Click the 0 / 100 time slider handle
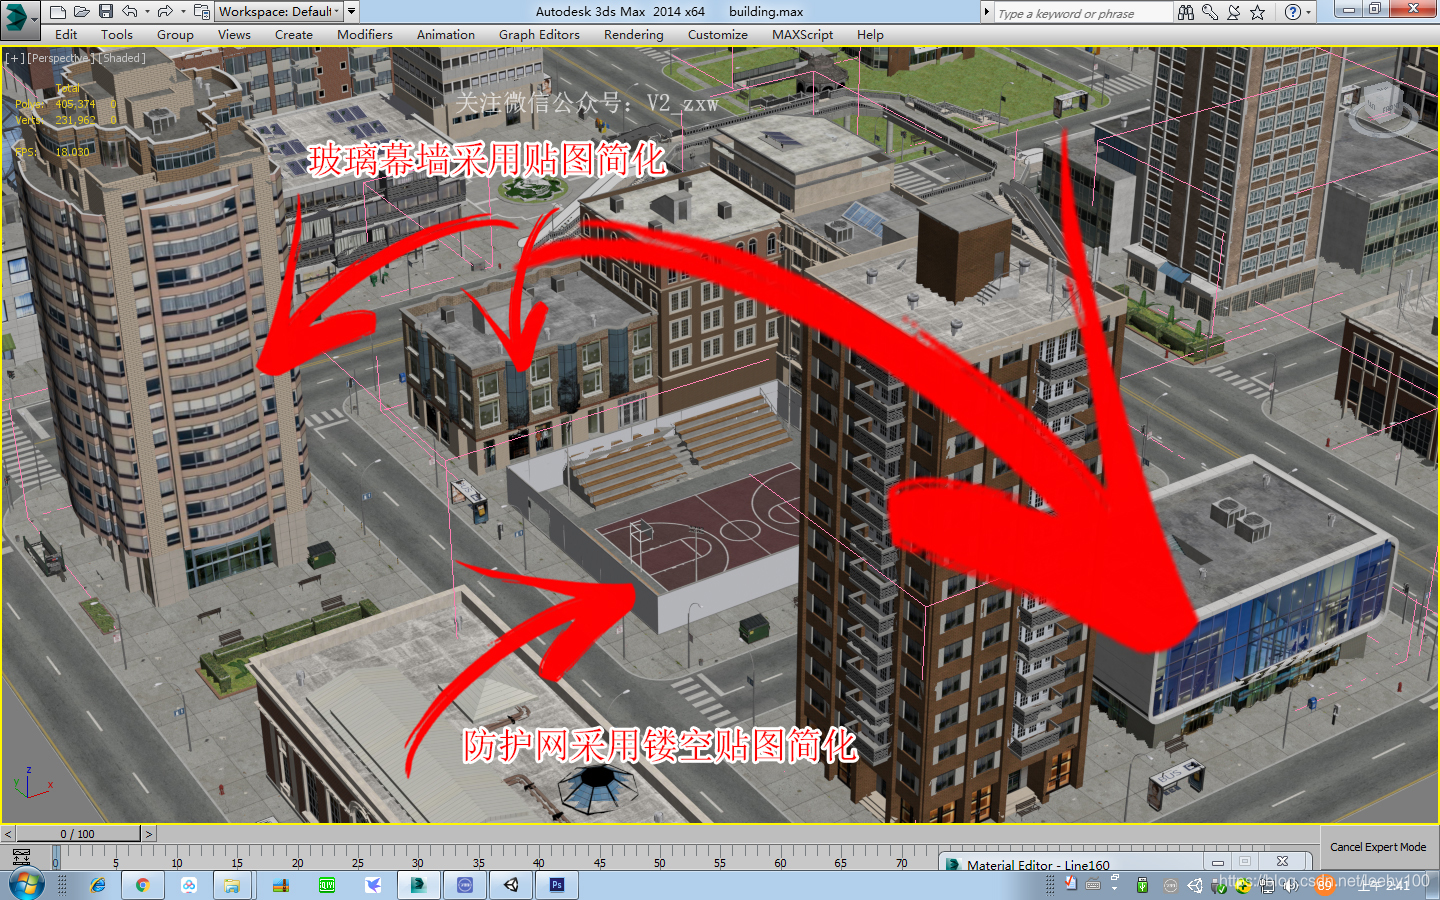 pos(78,833)
